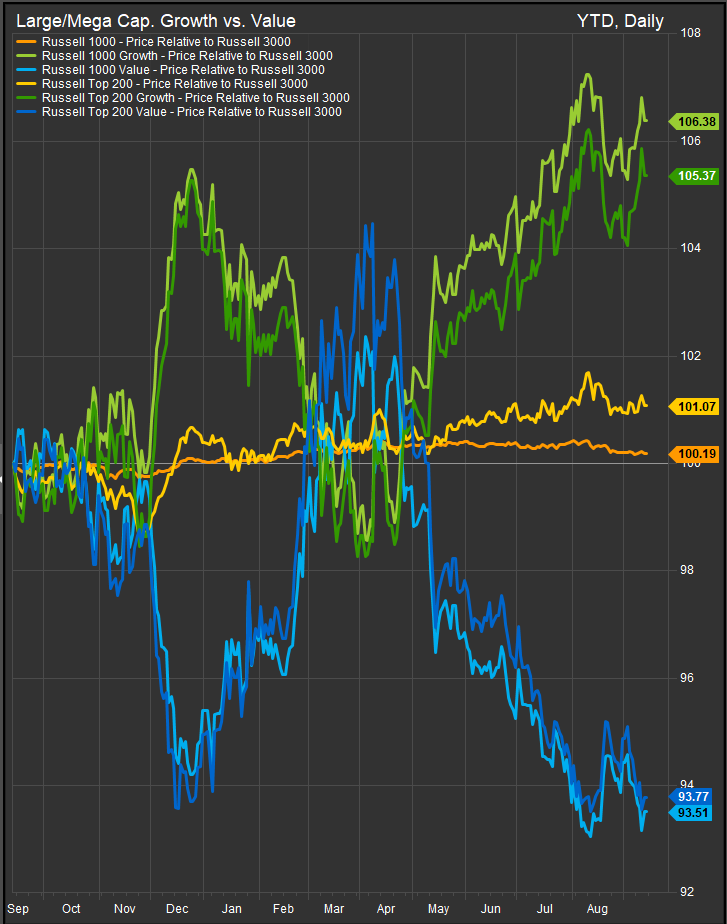Click the YTD, Daily period label

tap(620, 21)
